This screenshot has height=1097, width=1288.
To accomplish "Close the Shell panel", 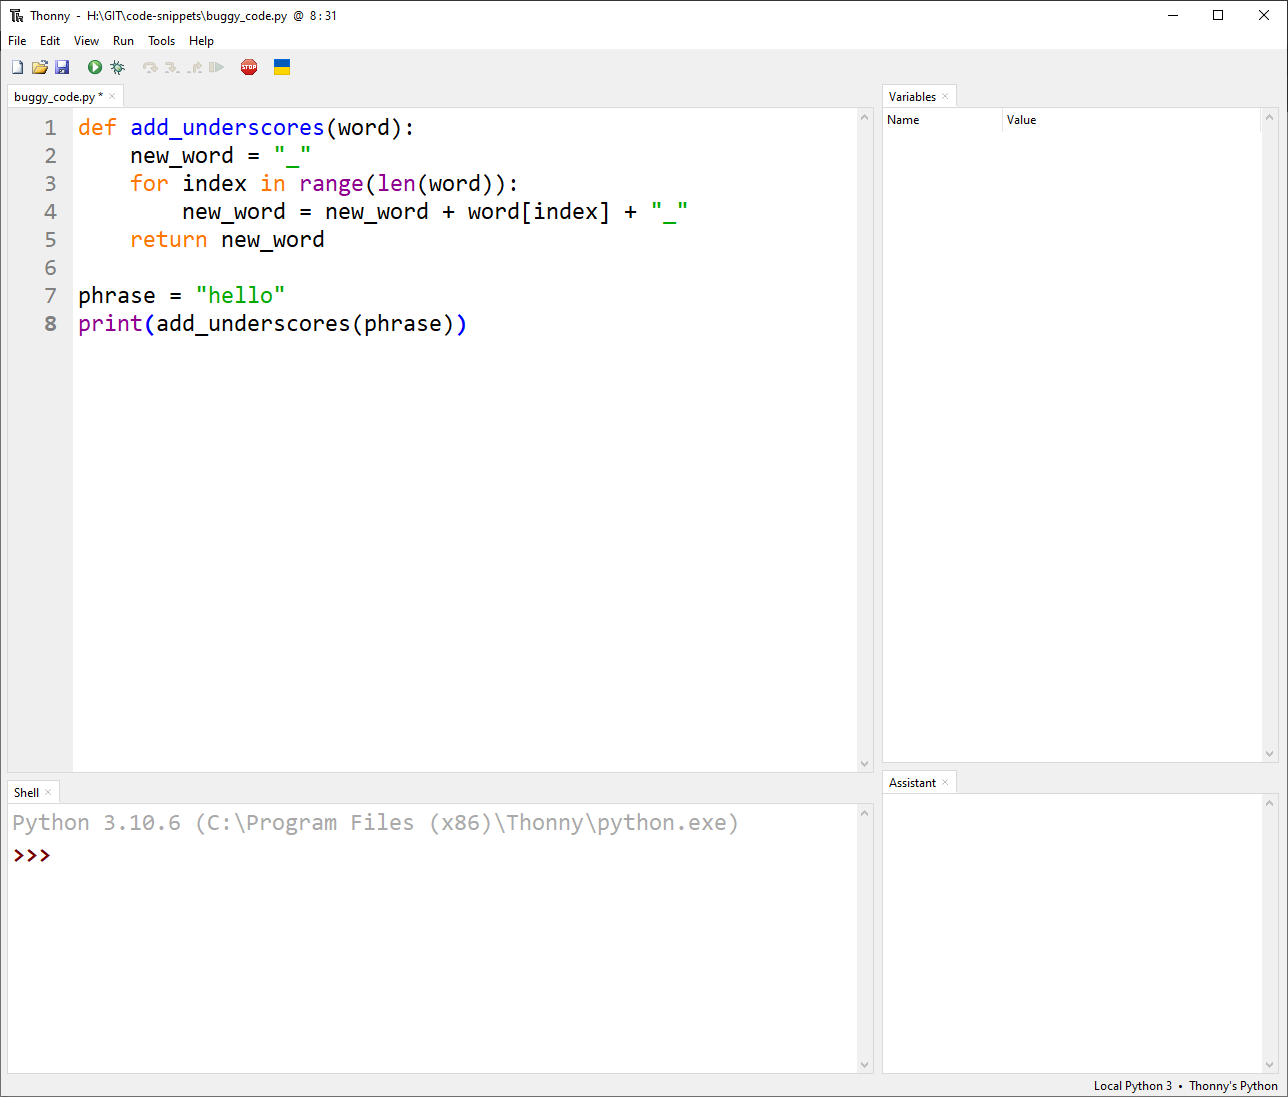I will click(48, 792).
